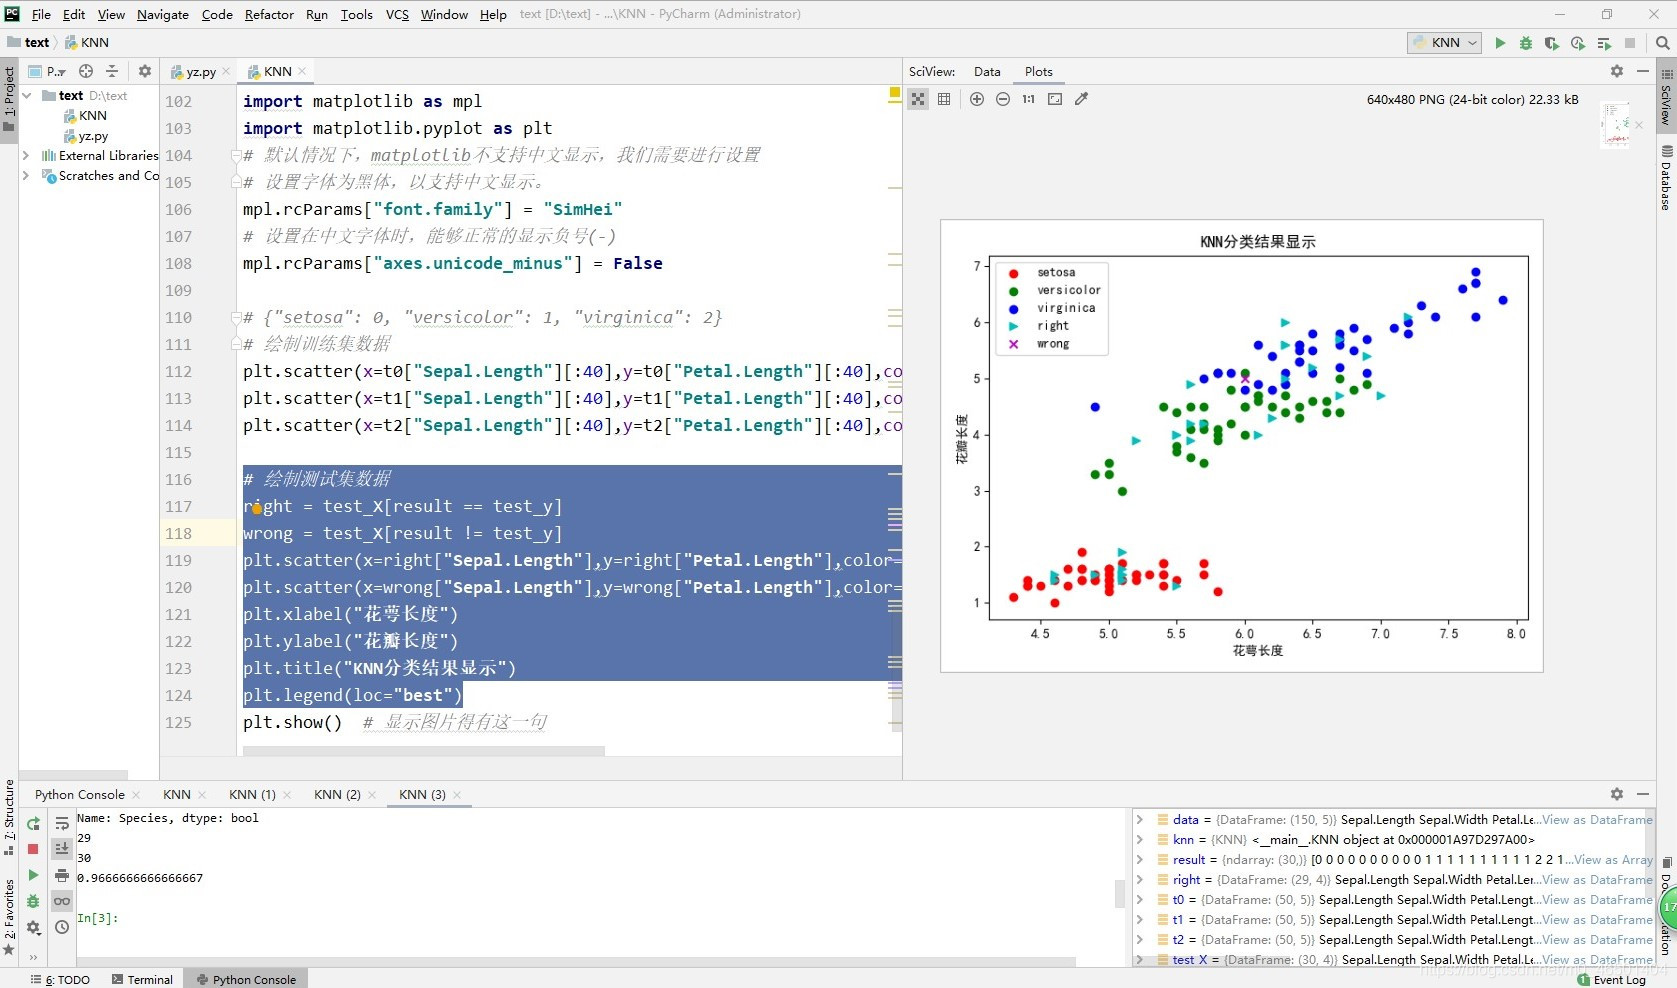Run the KNN configuration
Viewport: 1677px width, 988px height.
[x=1500, y=43]
